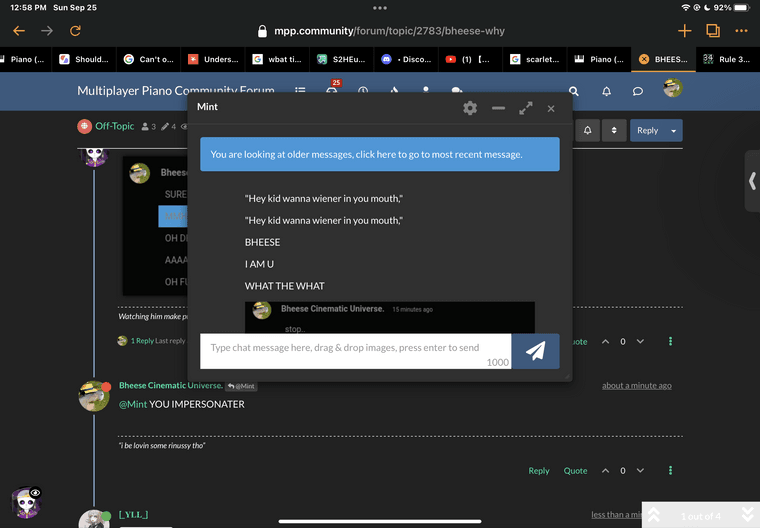Image resolution: width=760 pixels, height=528 pixels.
Task: Upvote Bheese Cinematic Universe's post
Action: click(x=605, y=470)
